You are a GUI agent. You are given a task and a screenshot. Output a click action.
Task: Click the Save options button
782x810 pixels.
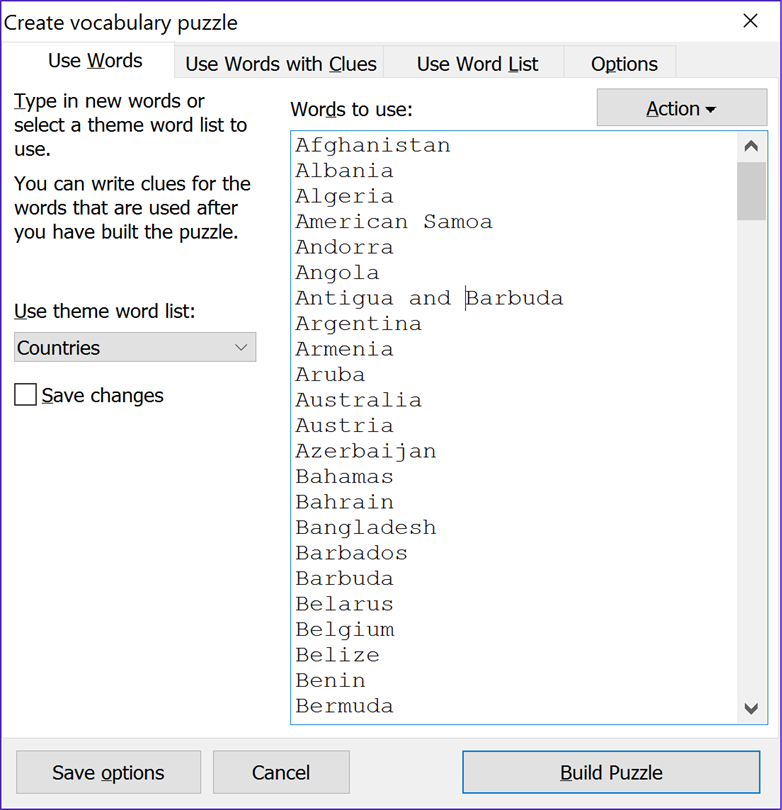[x=108, y=772]
